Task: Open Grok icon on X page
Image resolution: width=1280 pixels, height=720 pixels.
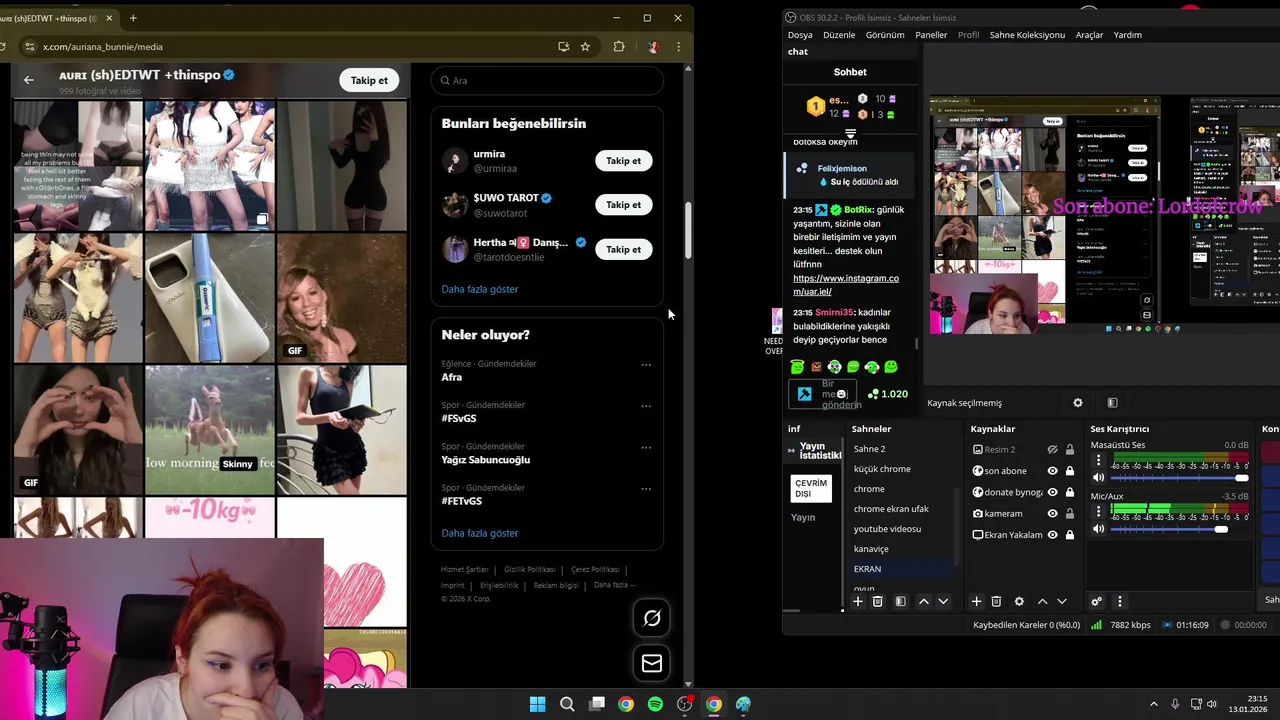Action: (x=652, y=618)
